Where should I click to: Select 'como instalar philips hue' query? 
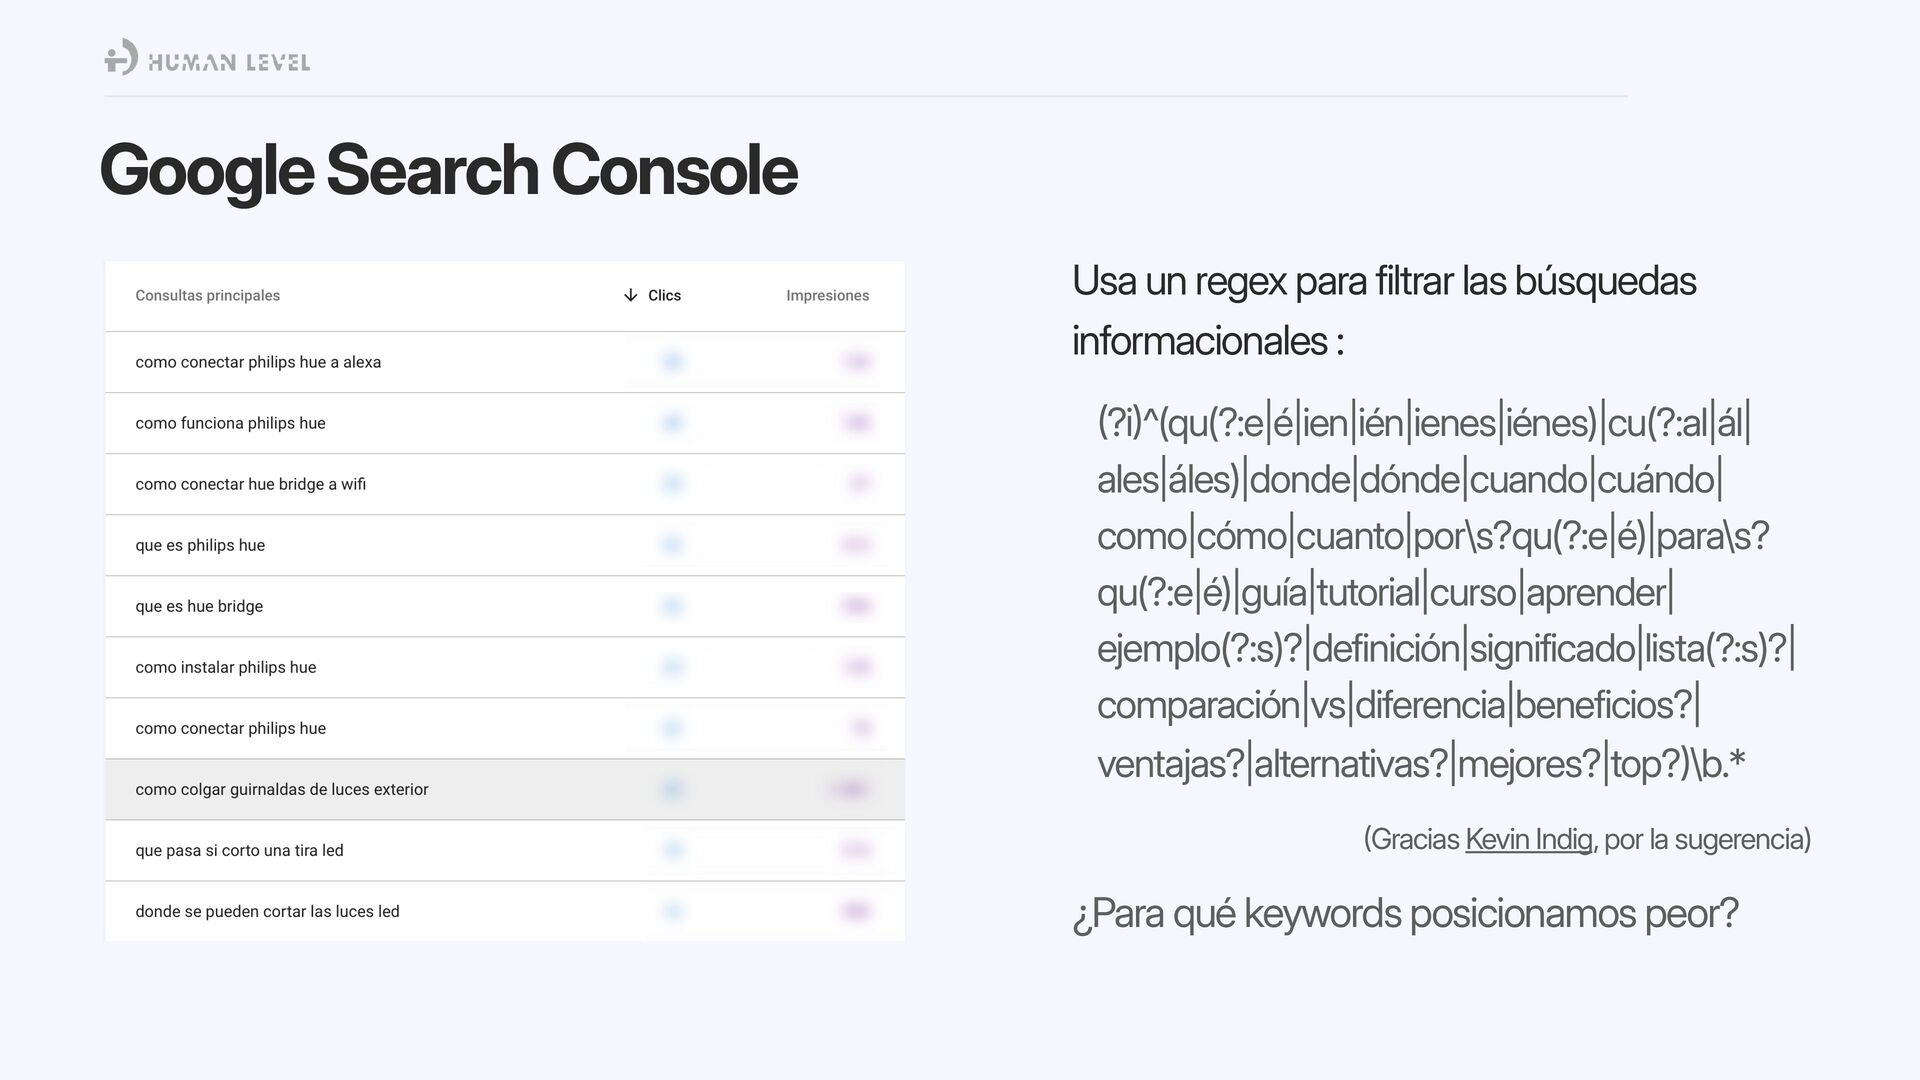click(x=225, y=667)
